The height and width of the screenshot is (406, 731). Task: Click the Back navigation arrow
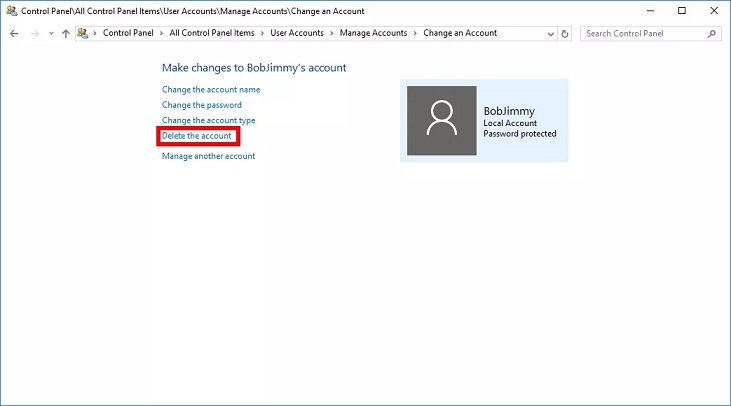(x=14, y=33)
